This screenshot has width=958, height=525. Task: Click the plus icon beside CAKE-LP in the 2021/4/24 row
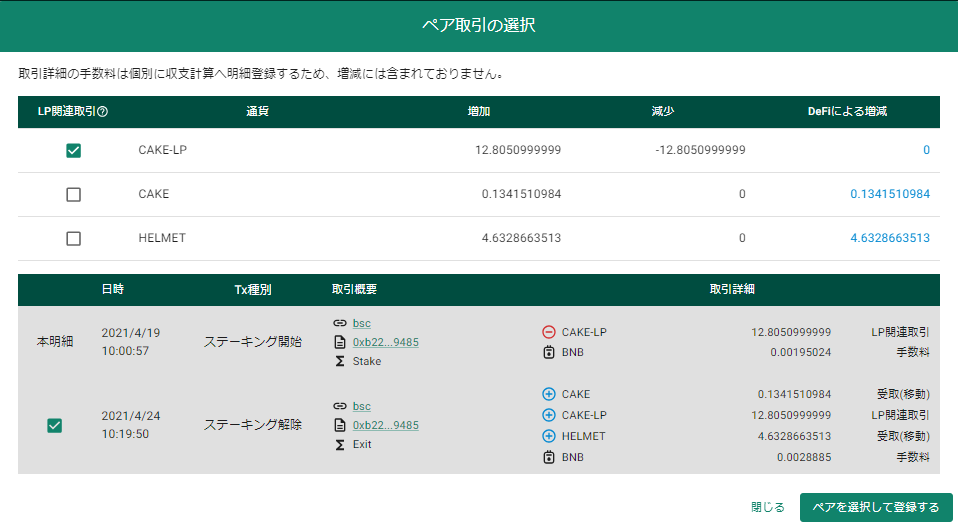point(549,415)
